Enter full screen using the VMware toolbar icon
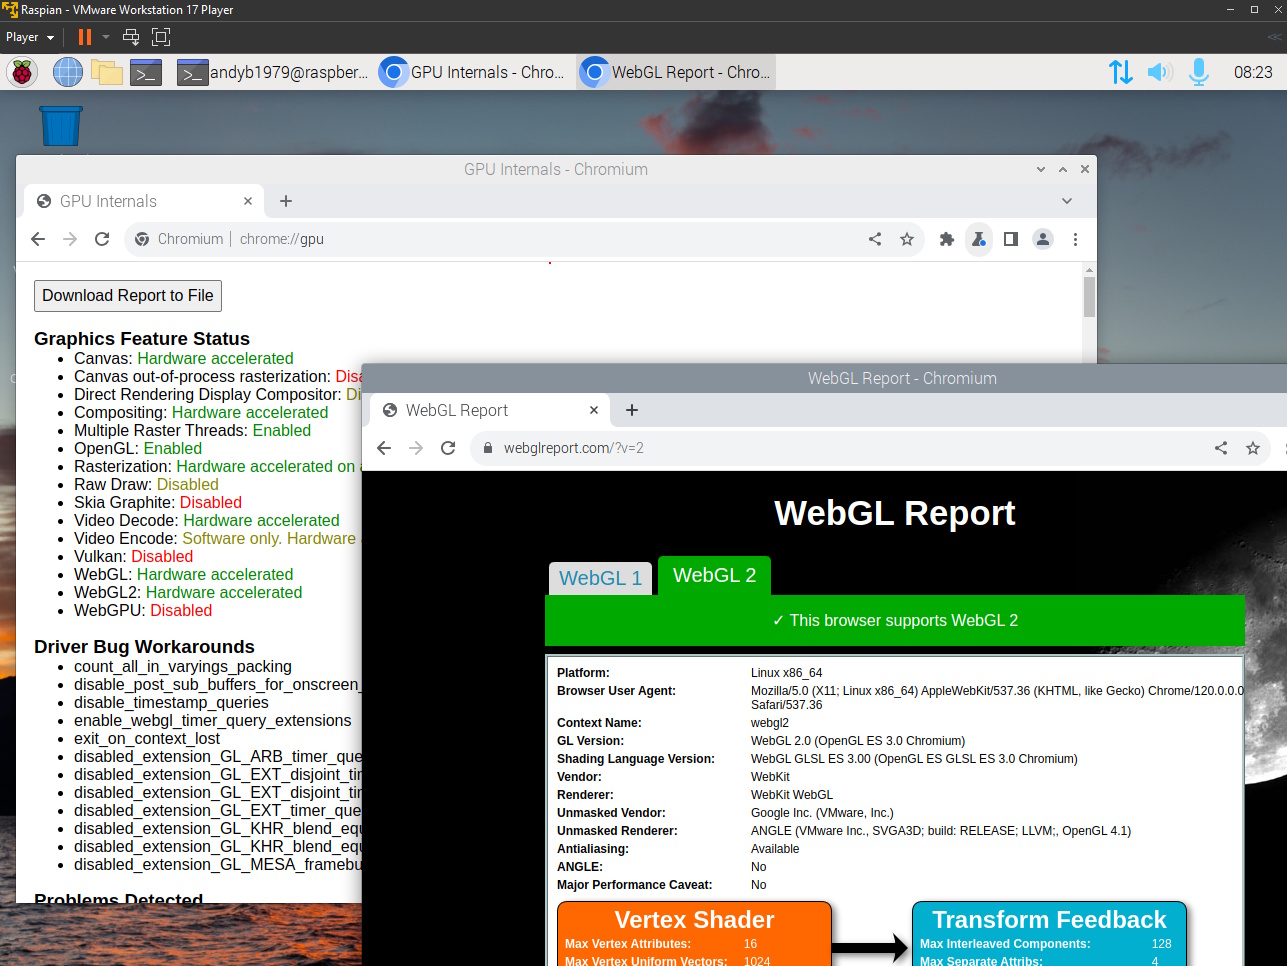1287x966 pixels. pyautogui.click(x=161, y=36)
